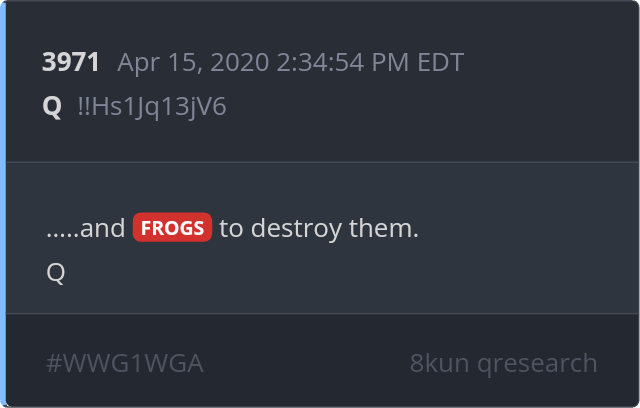Click the bold Q author name
The width and height of the screenshot is (640, 408).
[52, 107]
